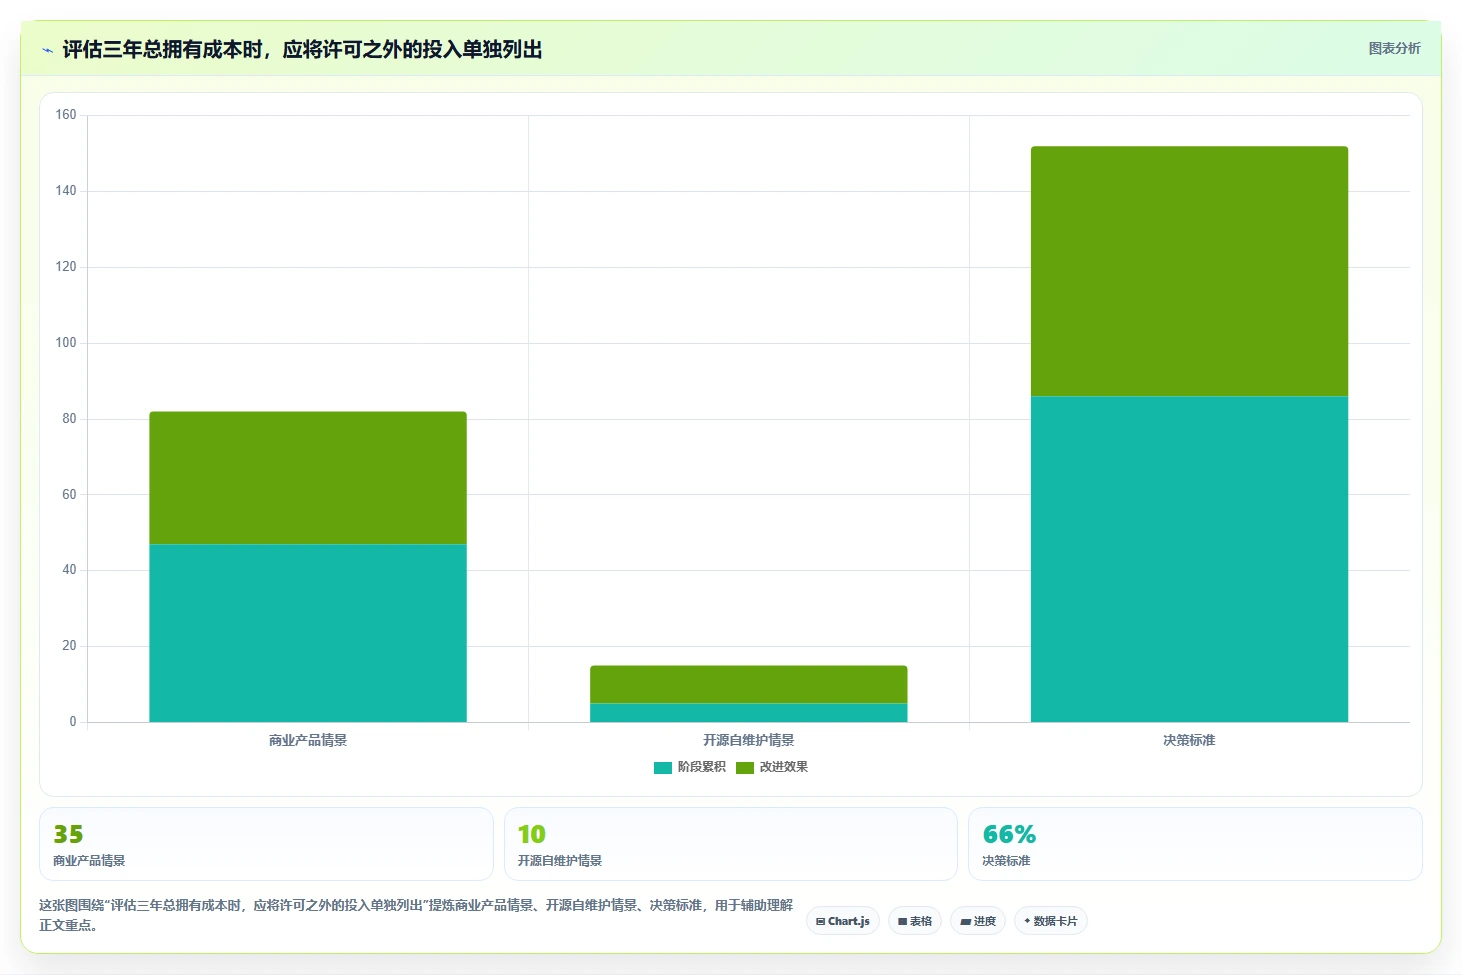Image resolution: width=1462 pixels, height=975 pixels.
Task: Click the 商业产品情景 axis label
Action: (308, 740)
